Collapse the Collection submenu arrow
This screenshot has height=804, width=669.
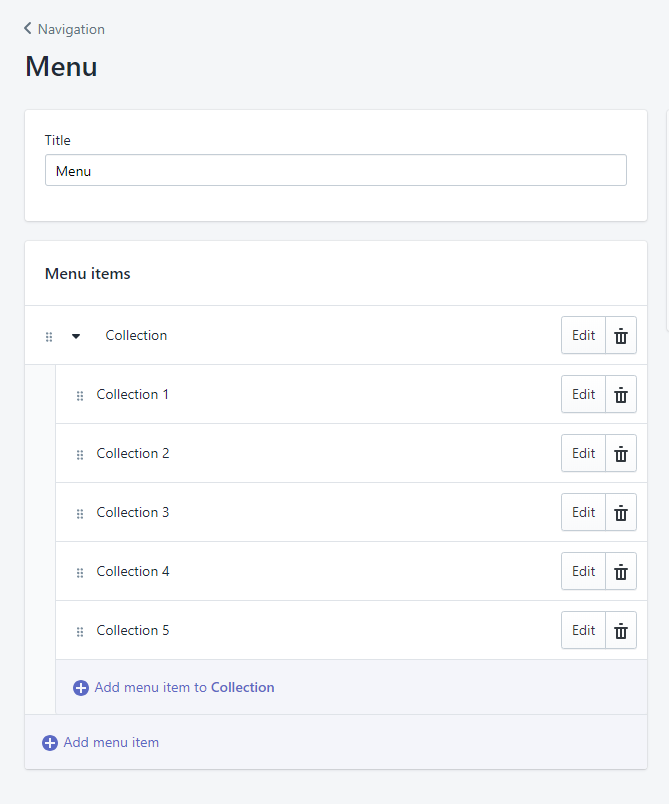(76, 336)
